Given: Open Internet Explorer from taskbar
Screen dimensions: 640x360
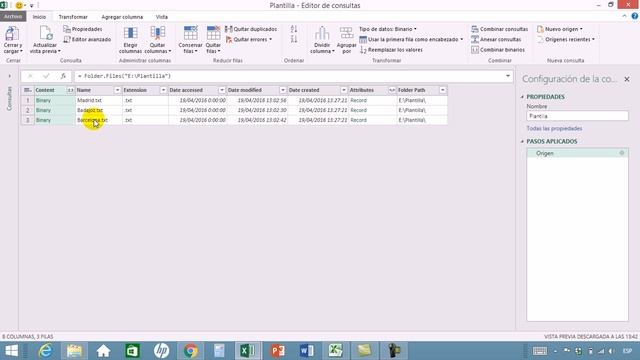Looking at the screenshot, I should click(45, 351).
